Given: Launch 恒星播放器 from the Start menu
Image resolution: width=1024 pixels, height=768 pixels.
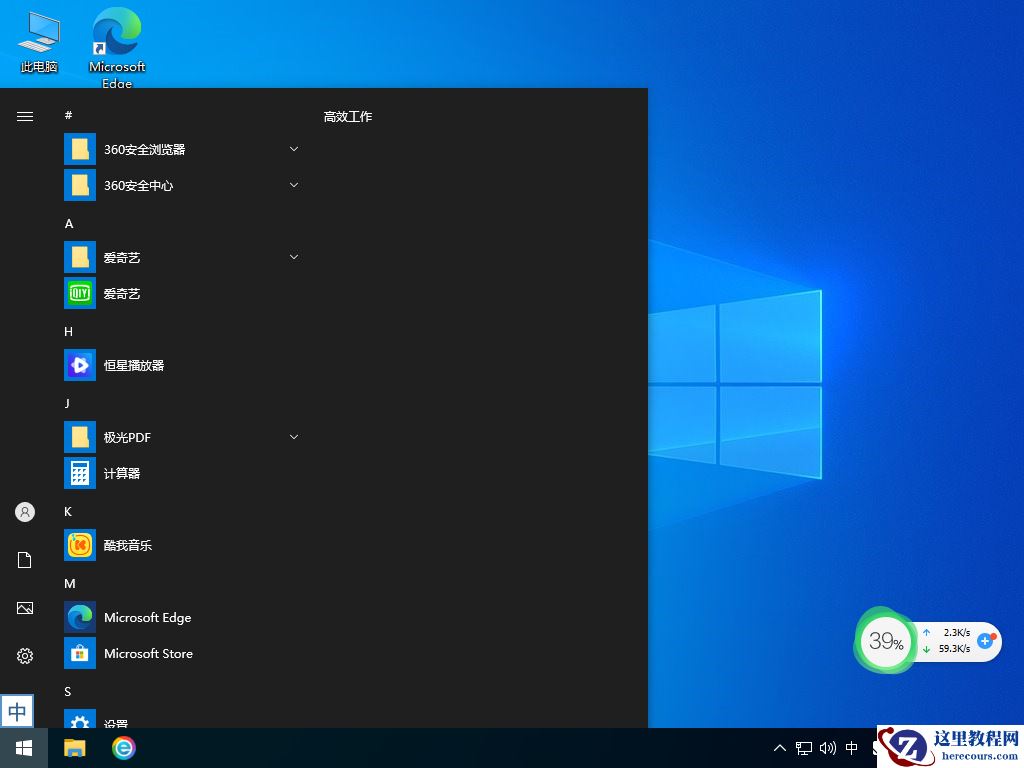Looking at the screenshot, I should [135, 365].
